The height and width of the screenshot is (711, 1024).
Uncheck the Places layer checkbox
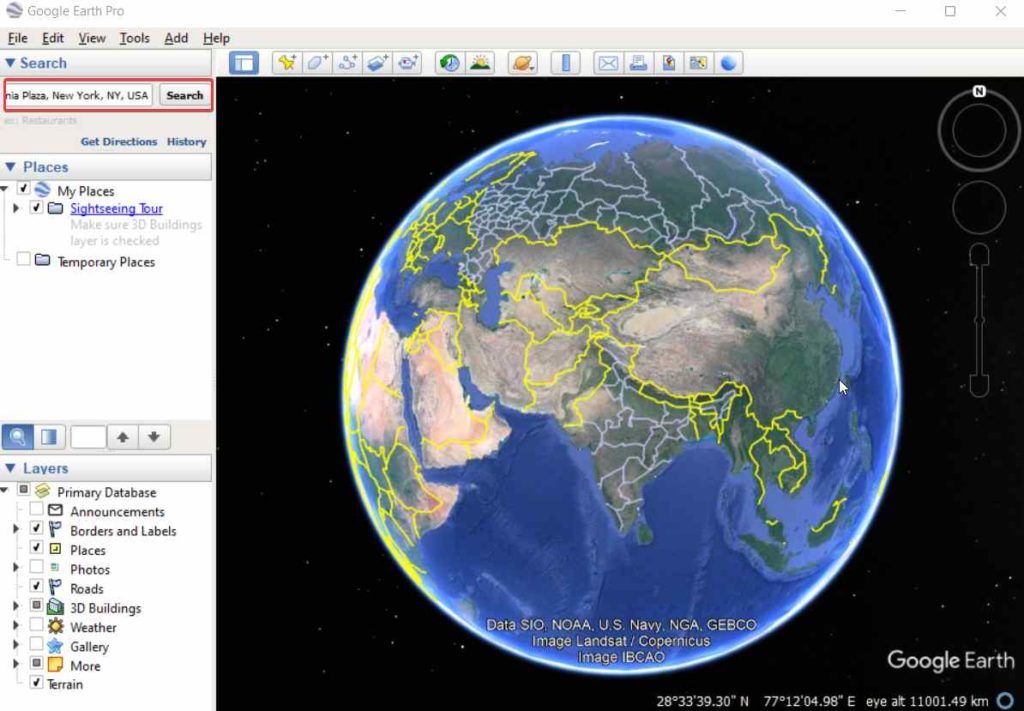37,547
